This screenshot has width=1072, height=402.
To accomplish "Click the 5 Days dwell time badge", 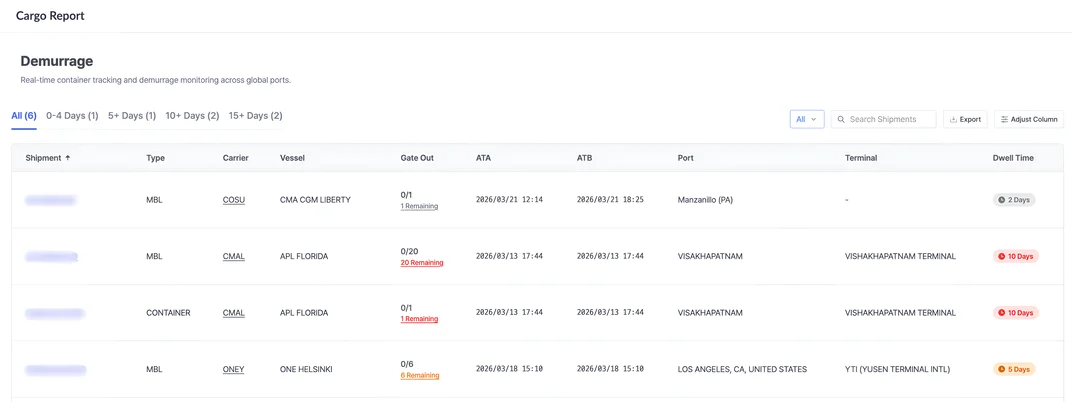I will pos(1015,369).
